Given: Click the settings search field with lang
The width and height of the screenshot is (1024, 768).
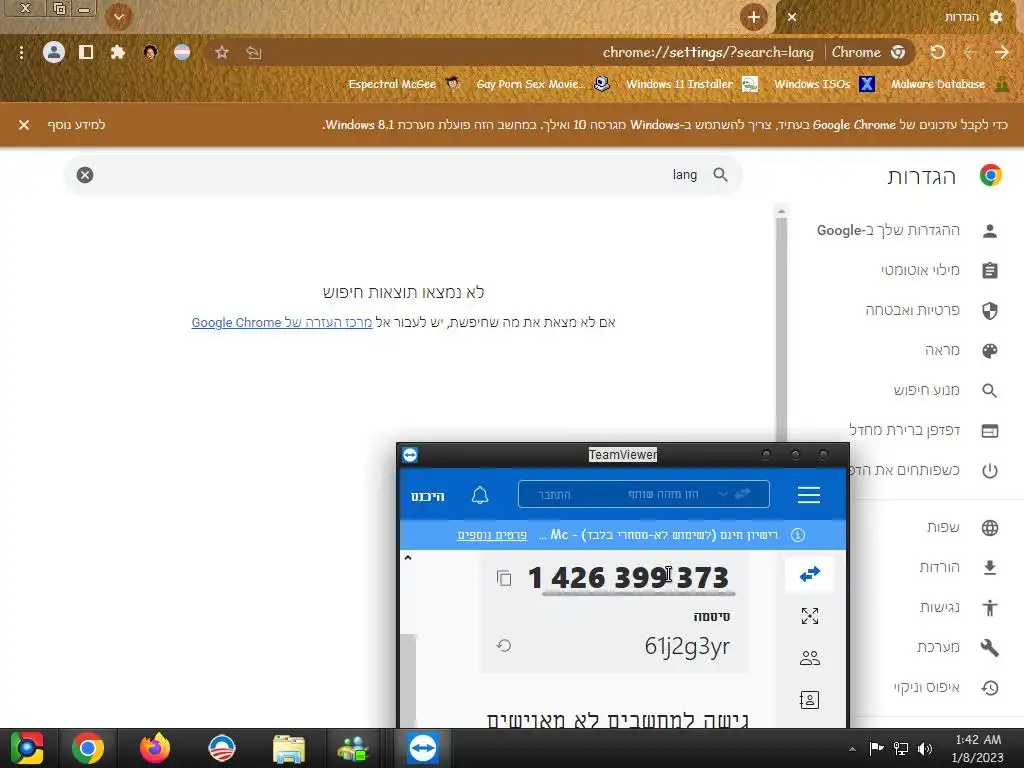Looking at the screenshot, I should [403, 175].
